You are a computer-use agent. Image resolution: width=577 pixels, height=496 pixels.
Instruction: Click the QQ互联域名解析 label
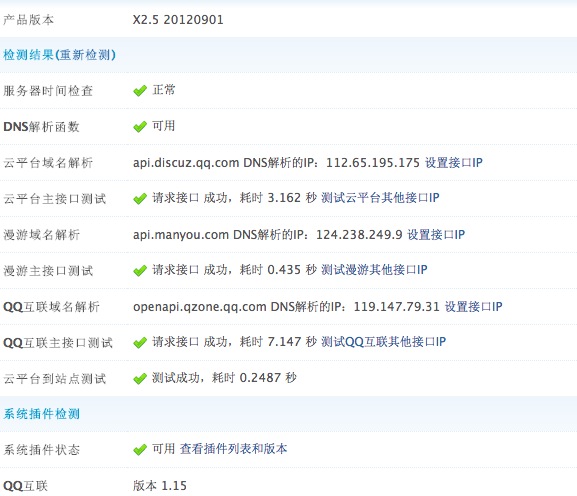coord(51,307)
